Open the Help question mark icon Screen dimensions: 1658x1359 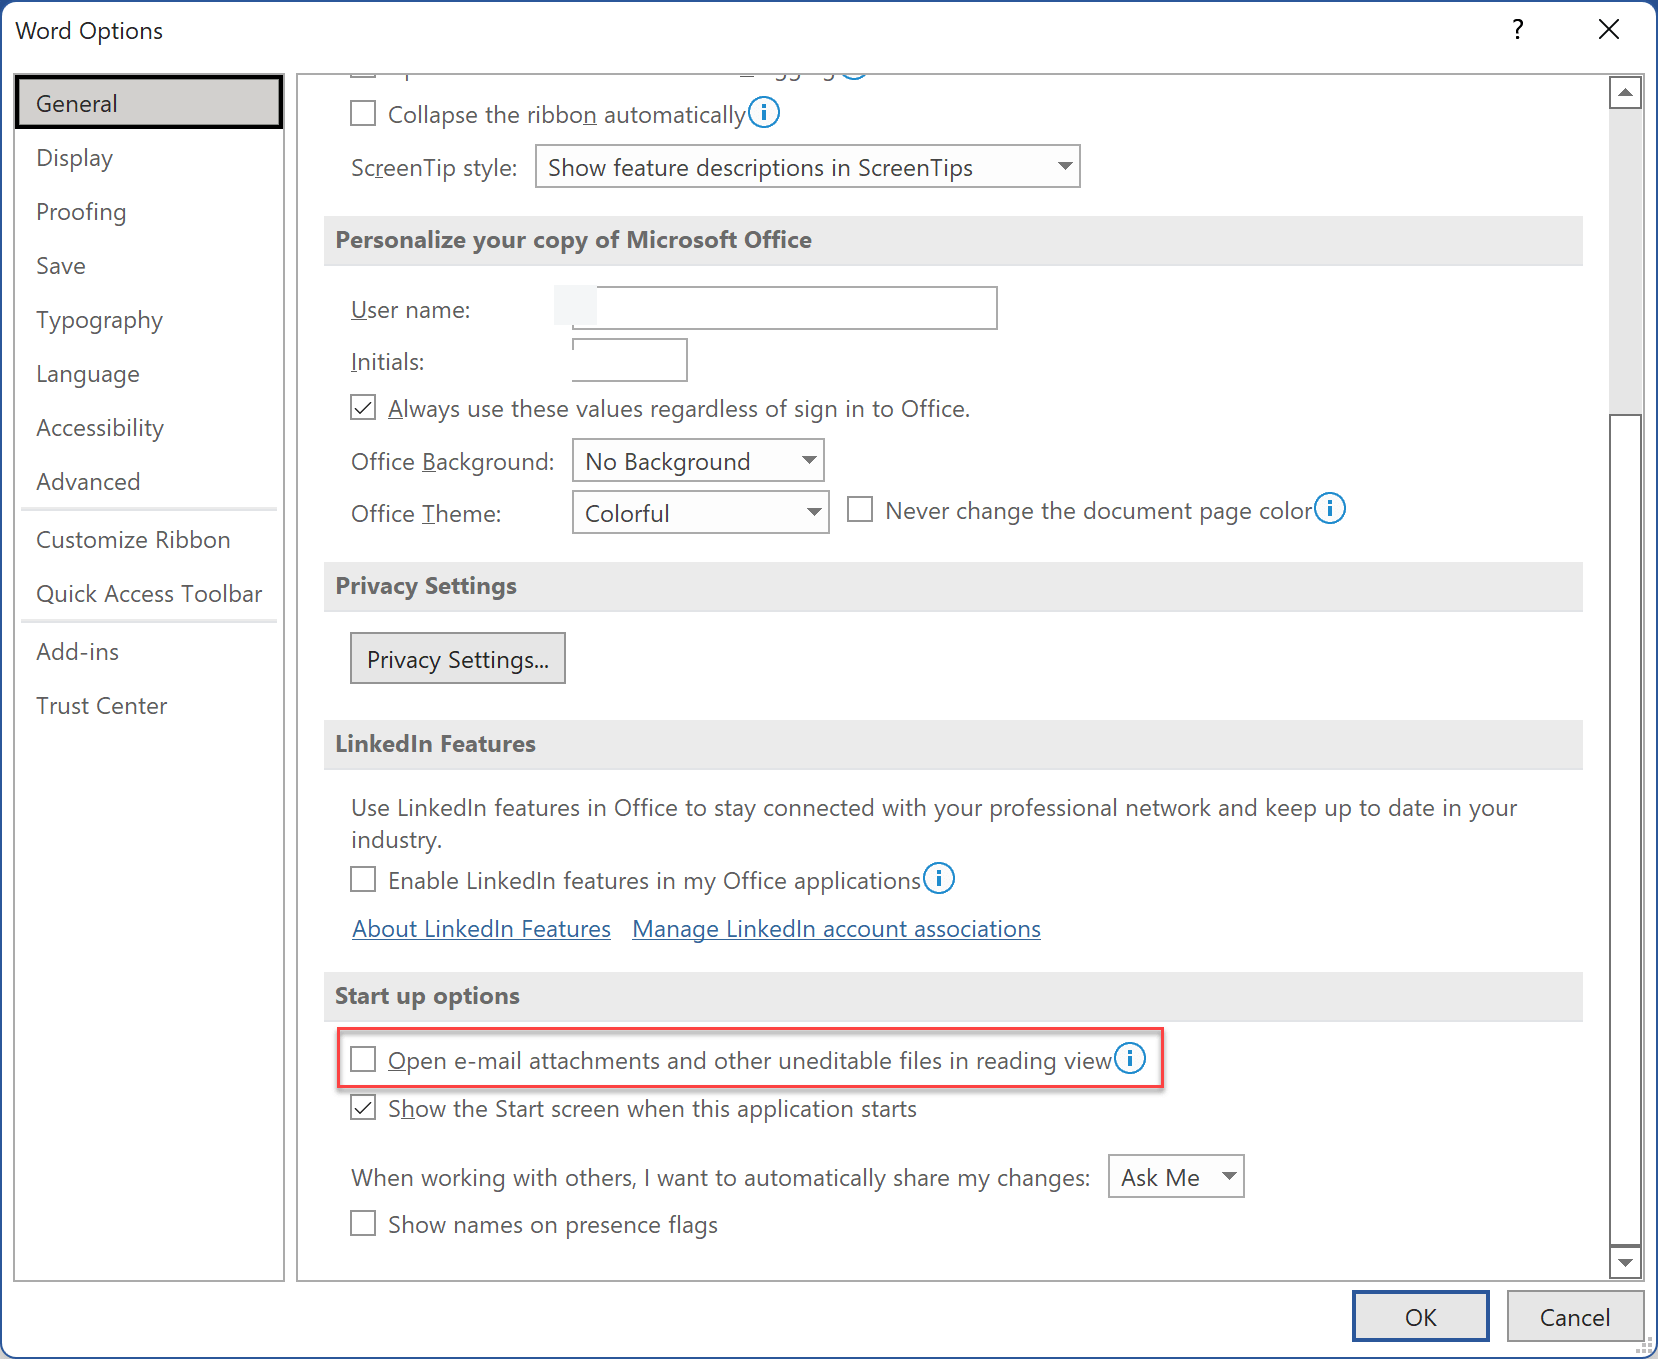pos(1518,30)
